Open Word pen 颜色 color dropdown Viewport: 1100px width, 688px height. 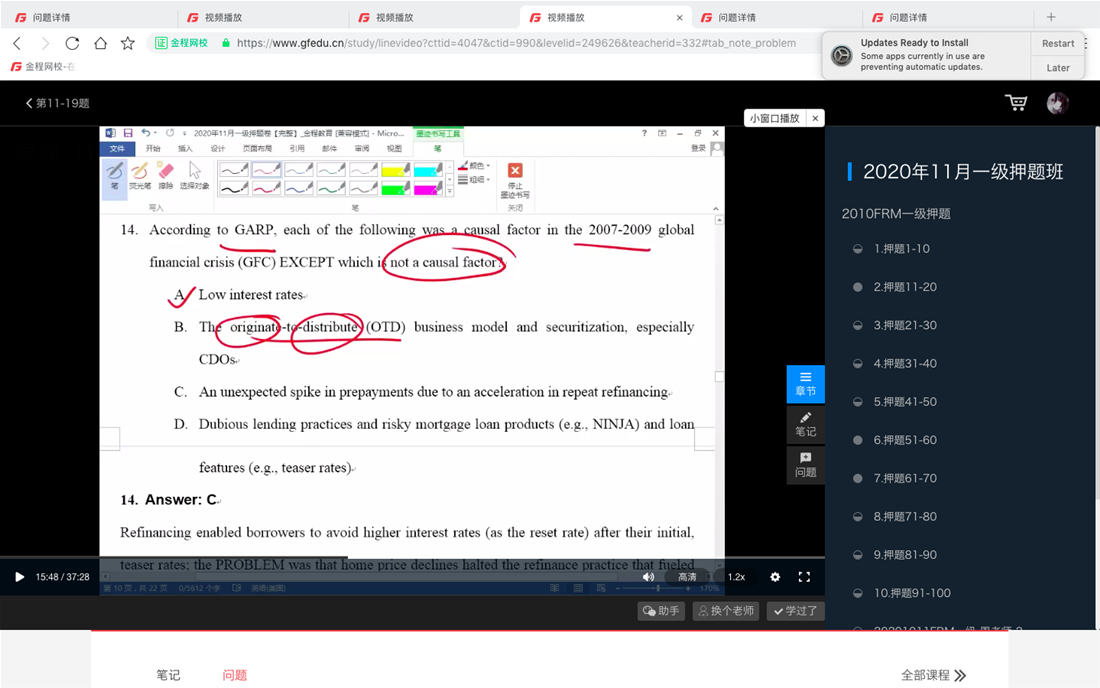(474, 166)
